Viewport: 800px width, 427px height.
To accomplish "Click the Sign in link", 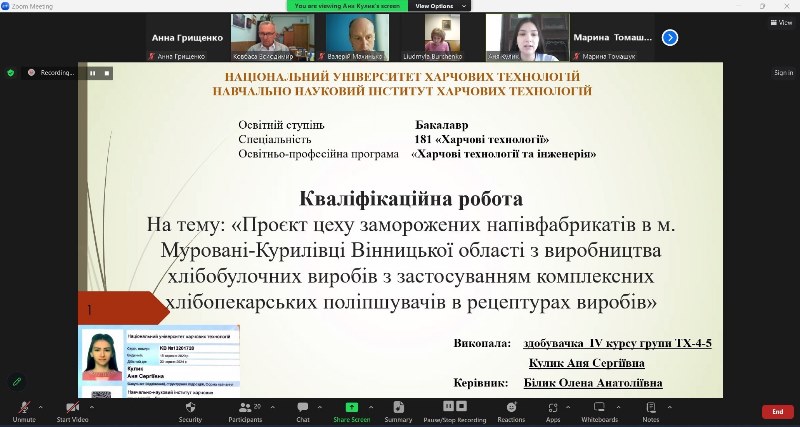I will click(783, 72).
